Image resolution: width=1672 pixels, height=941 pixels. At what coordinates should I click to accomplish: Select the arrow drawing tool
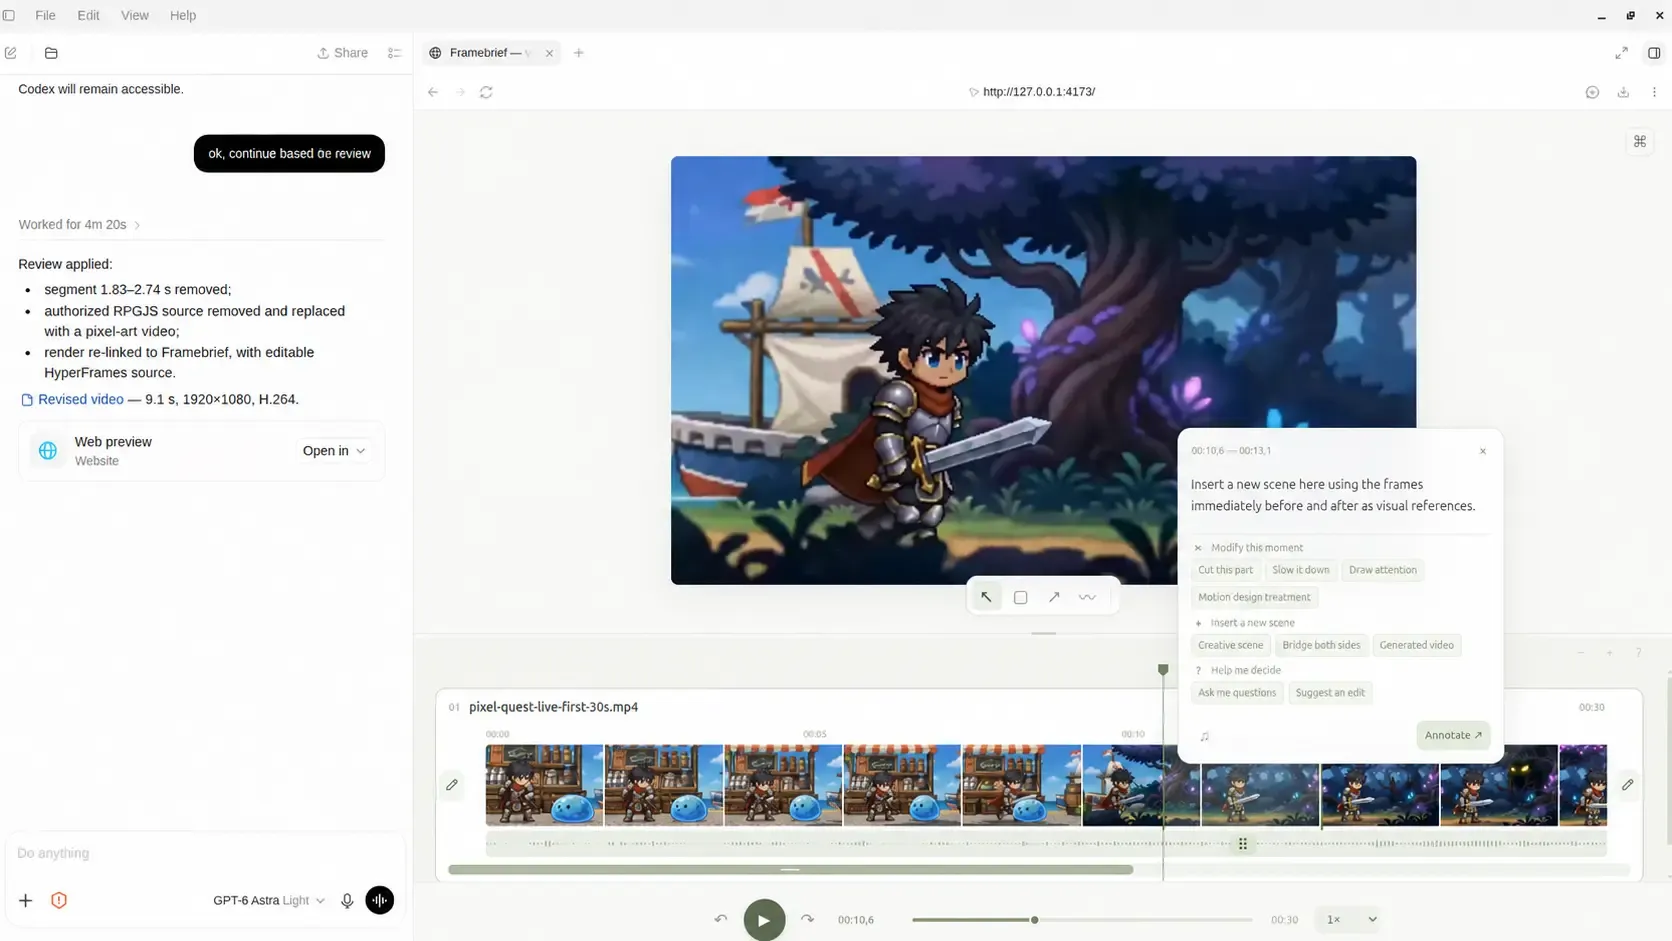1054,597
